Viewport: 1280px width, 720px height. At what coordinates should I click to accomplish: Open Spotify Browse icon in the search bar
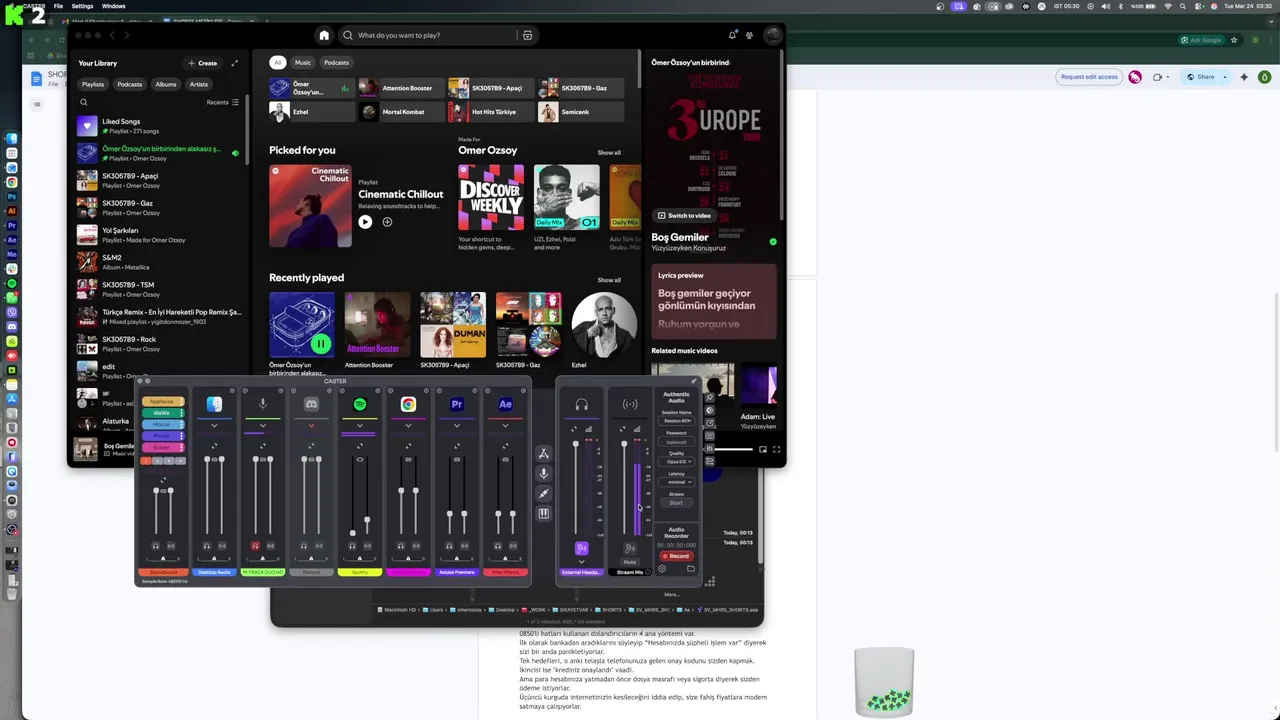tap(527, 35)
